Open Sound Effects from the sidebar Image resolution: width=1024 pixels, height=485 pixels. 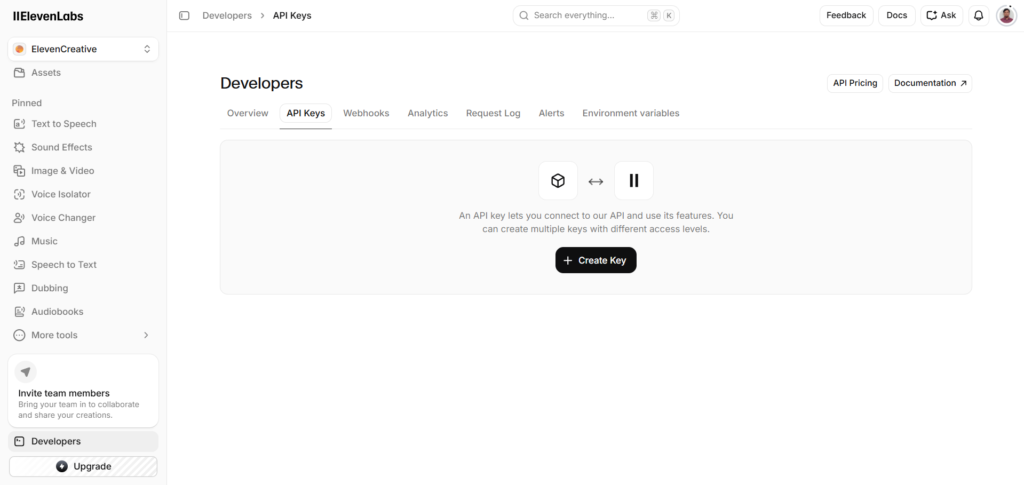coord(83,147)
